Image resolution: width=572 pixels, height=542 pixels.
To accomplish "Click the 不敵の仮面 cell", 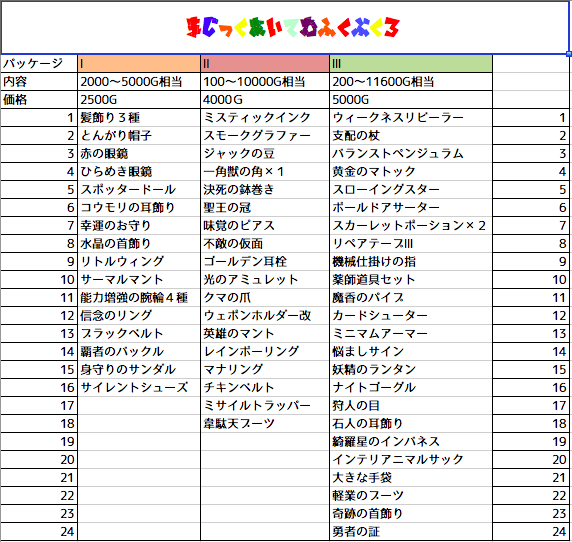I will [265, 244].
